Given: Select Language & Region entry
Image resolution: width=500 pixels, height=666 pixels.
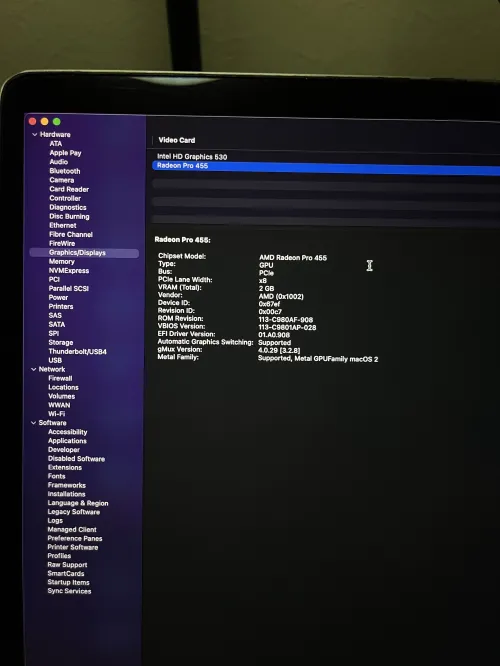Looking at the screenshot, I should point(78,503).
